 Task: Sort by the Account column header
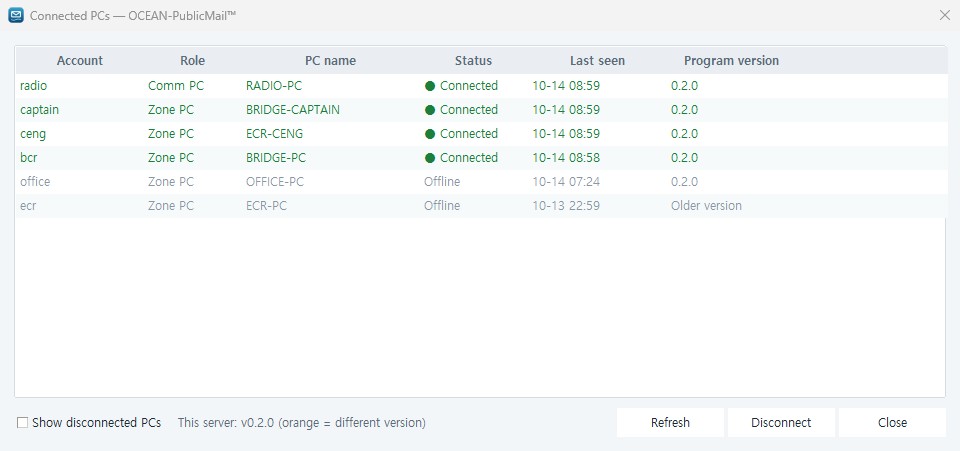(x=80, y=61)
